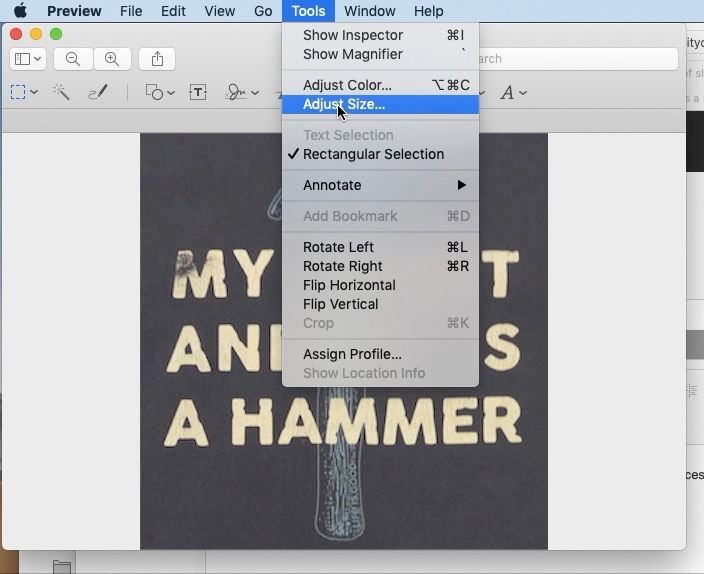Select the Sketch pen tool
The height and width of the screenshot is (574, 704).
click(98, 93)
